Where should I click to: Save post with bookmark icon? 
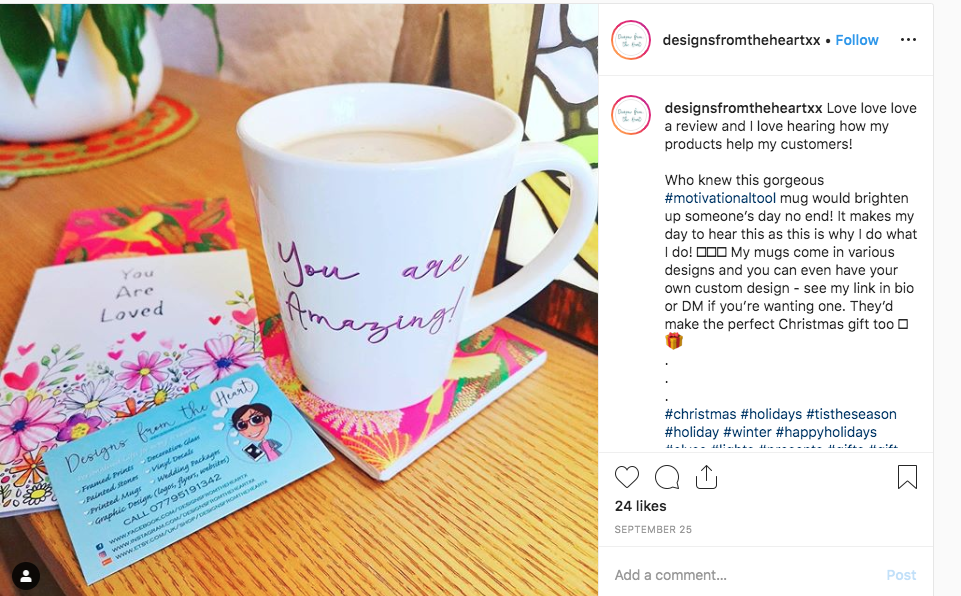tap(907, 476)
